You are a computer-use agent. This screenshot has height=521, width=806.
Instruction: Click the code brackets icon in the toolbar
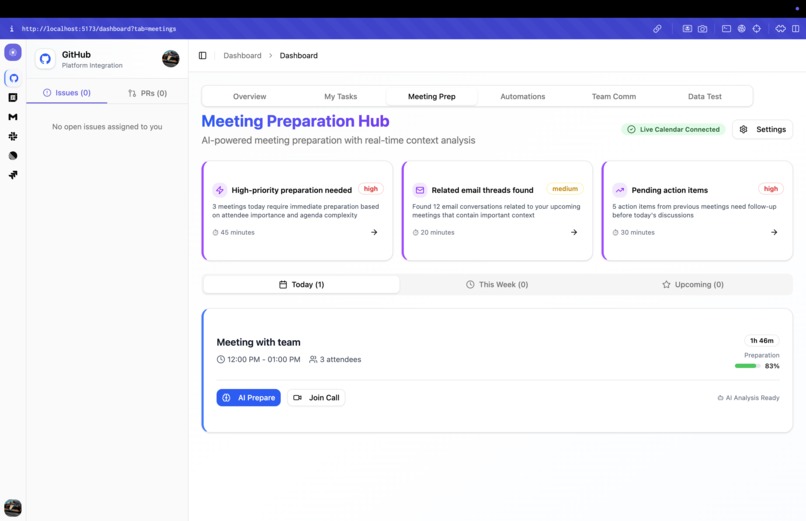point(780,29)
